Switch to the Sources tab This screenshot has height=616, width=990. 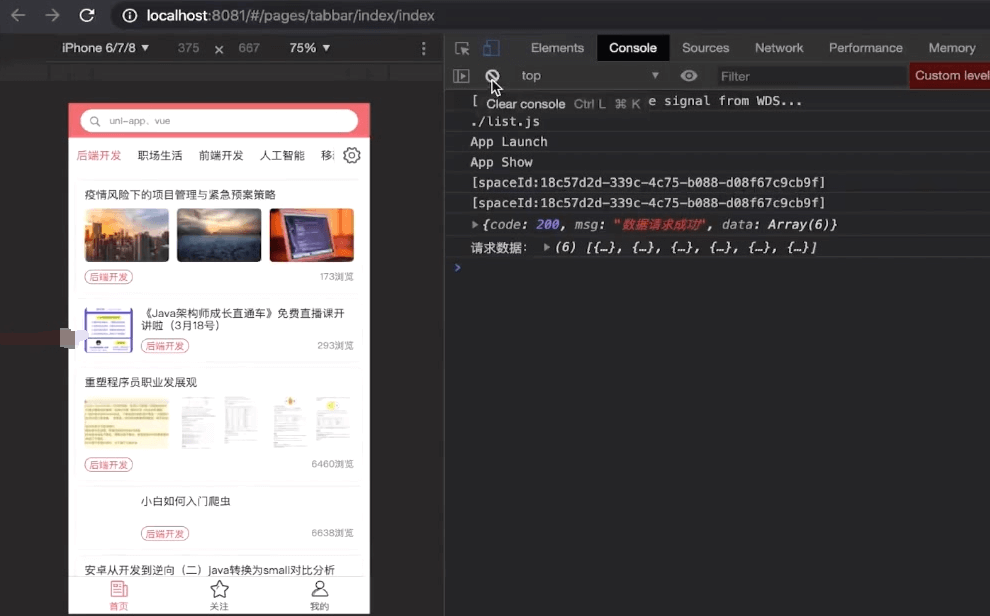click(x=705, y=48)
